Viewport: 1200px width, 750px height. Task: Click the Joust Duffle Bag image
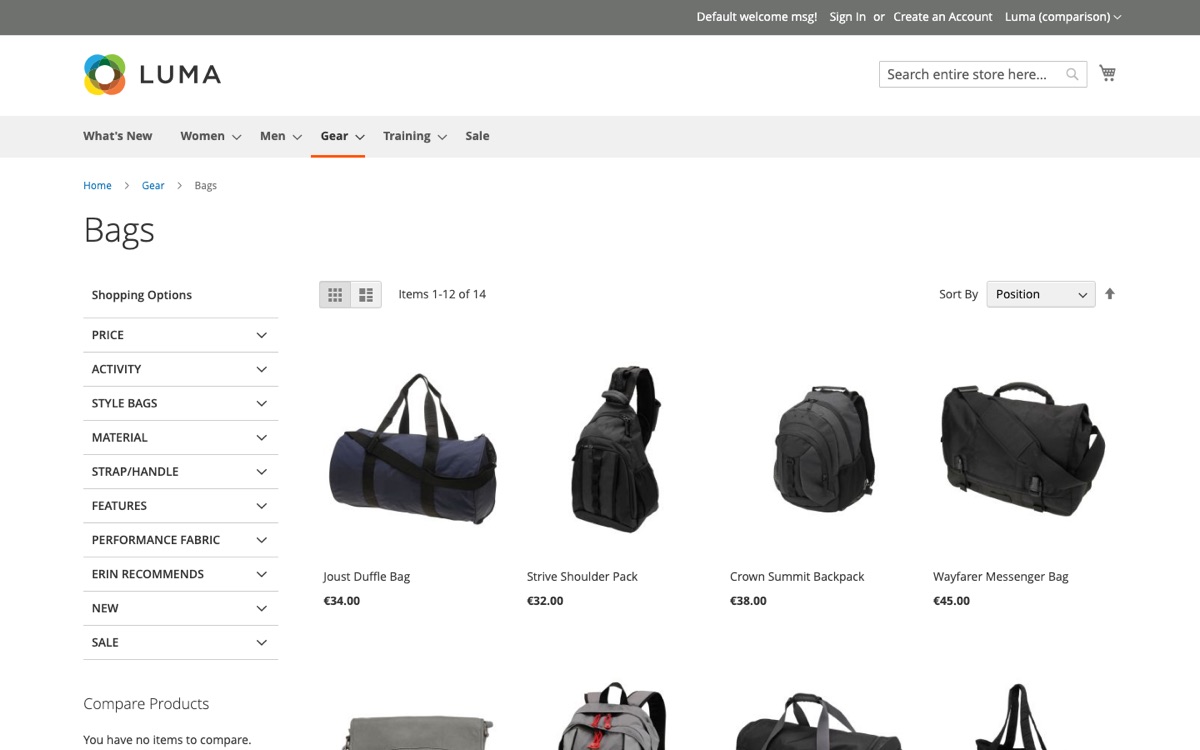413,450
